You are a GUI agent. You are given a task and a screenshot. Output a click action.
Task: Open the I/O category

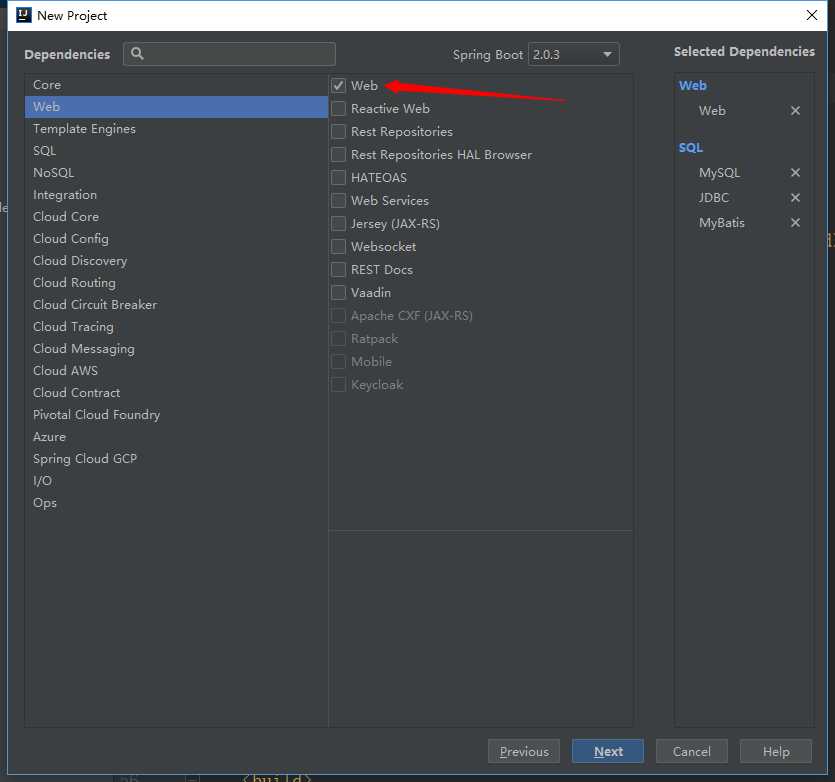click(x=176, y=481)
